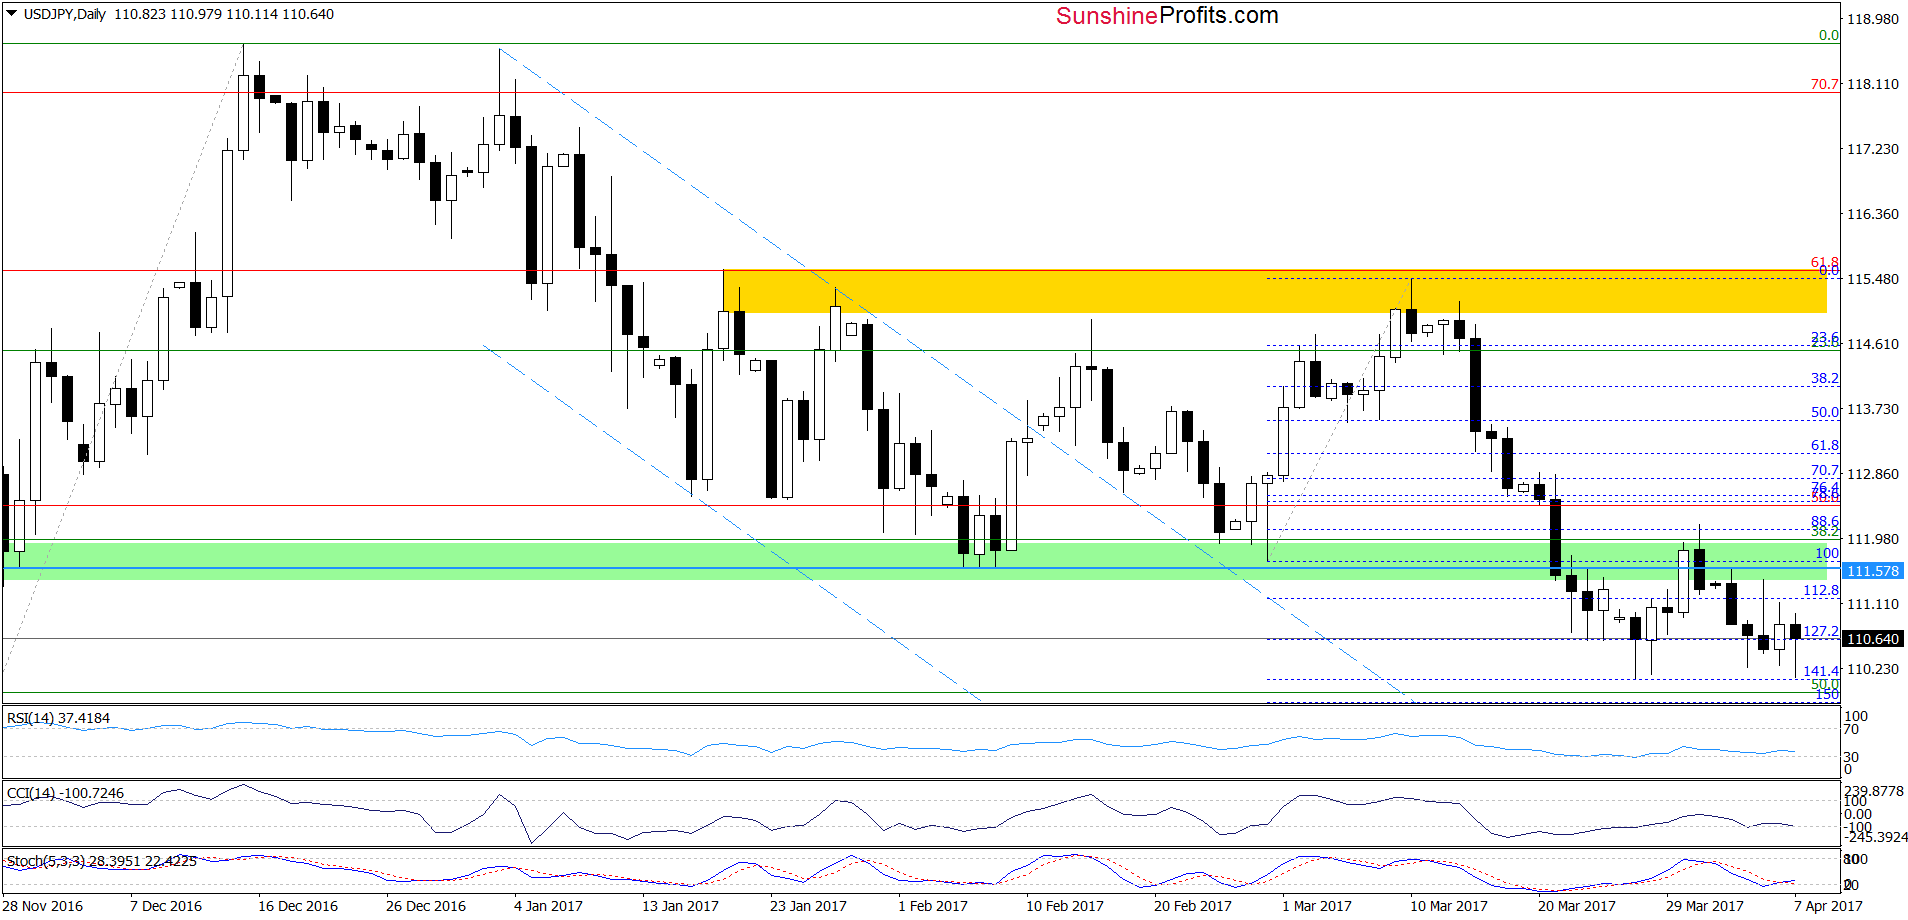Click the red 70.7 Fibonacci level label
Image resolution: width=1908 pixels, height=920 pixels.
(x=1825, y=84)
